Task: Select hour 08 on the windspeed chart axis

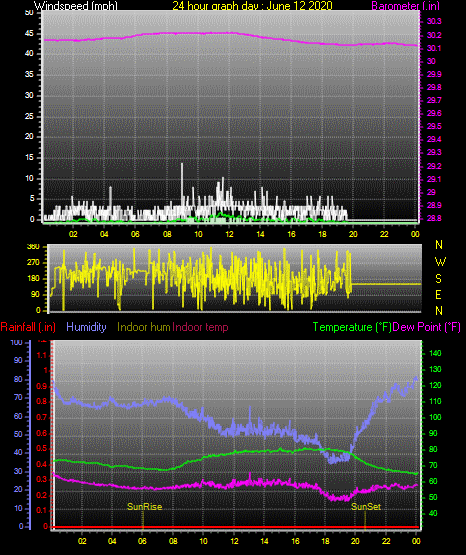Action: point(167,234)
